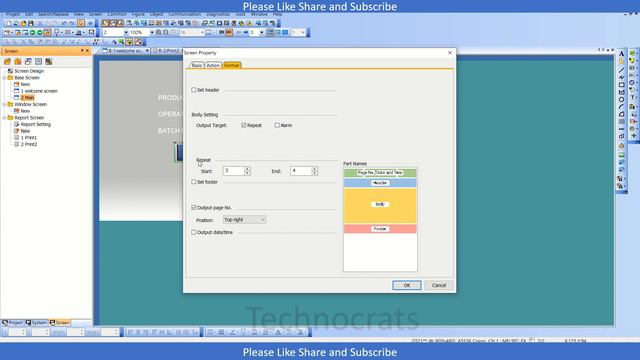Click the dark image icon in Screen panel toolbar

point(49,62)
